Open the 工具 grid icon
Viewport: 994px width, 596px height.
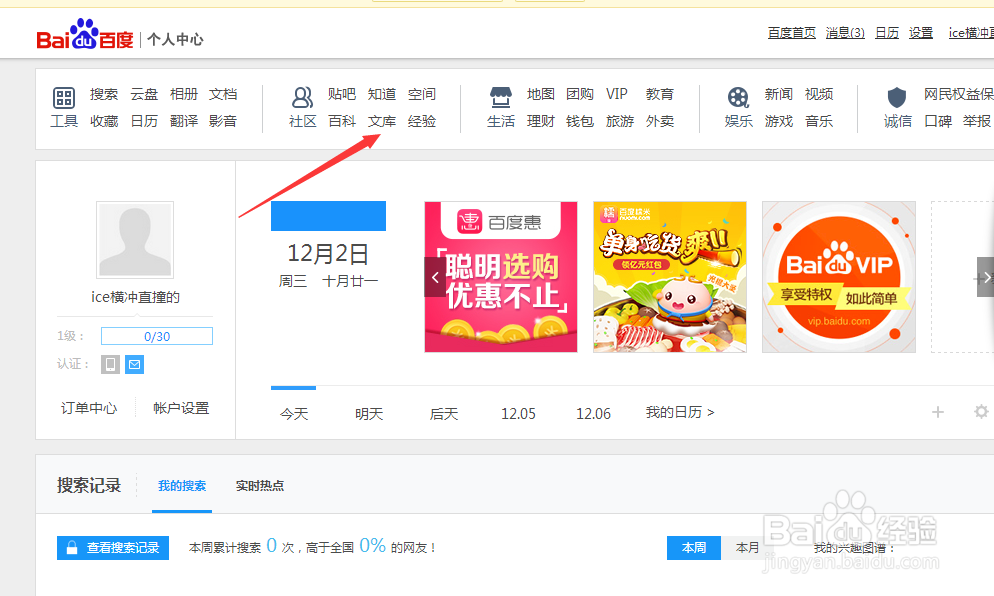[x=63, y=98]
